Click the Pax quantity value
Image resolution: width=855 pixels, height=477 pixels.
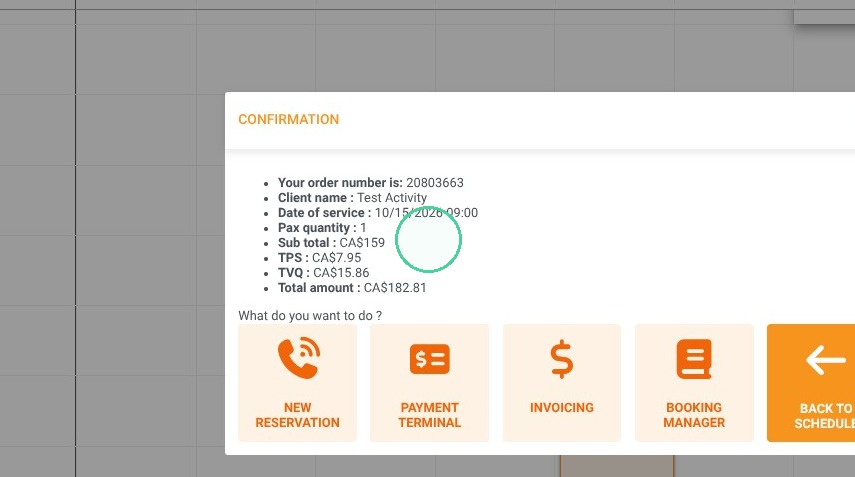pos(363,228)
